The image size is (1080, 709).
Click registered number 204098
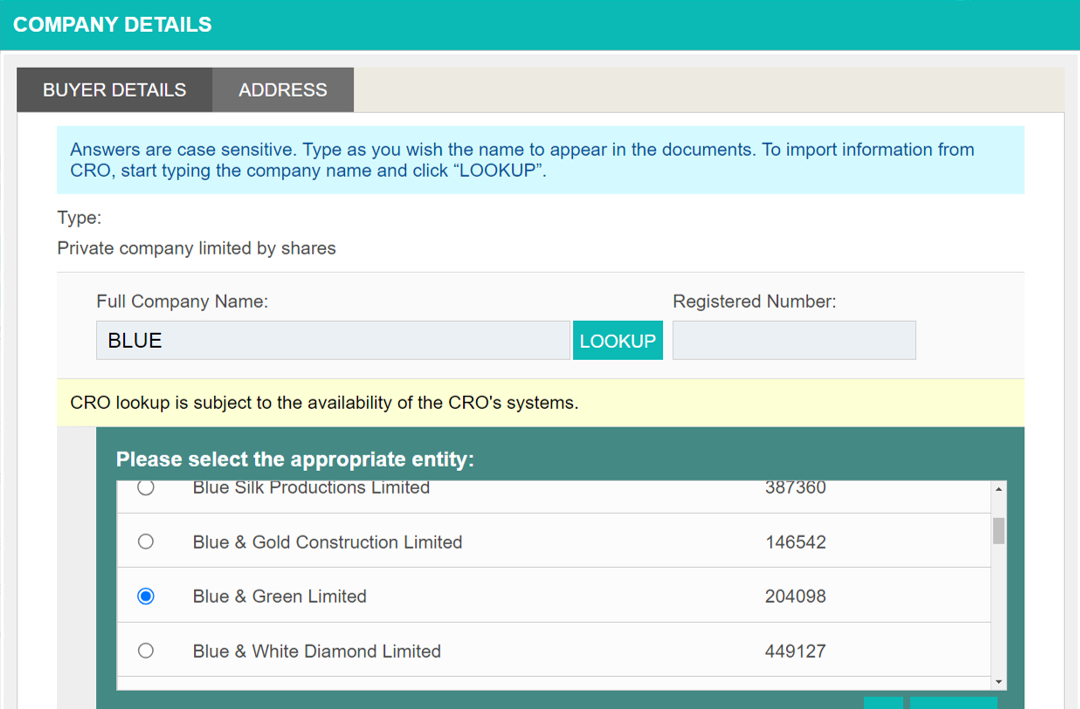tap(796, 597)
